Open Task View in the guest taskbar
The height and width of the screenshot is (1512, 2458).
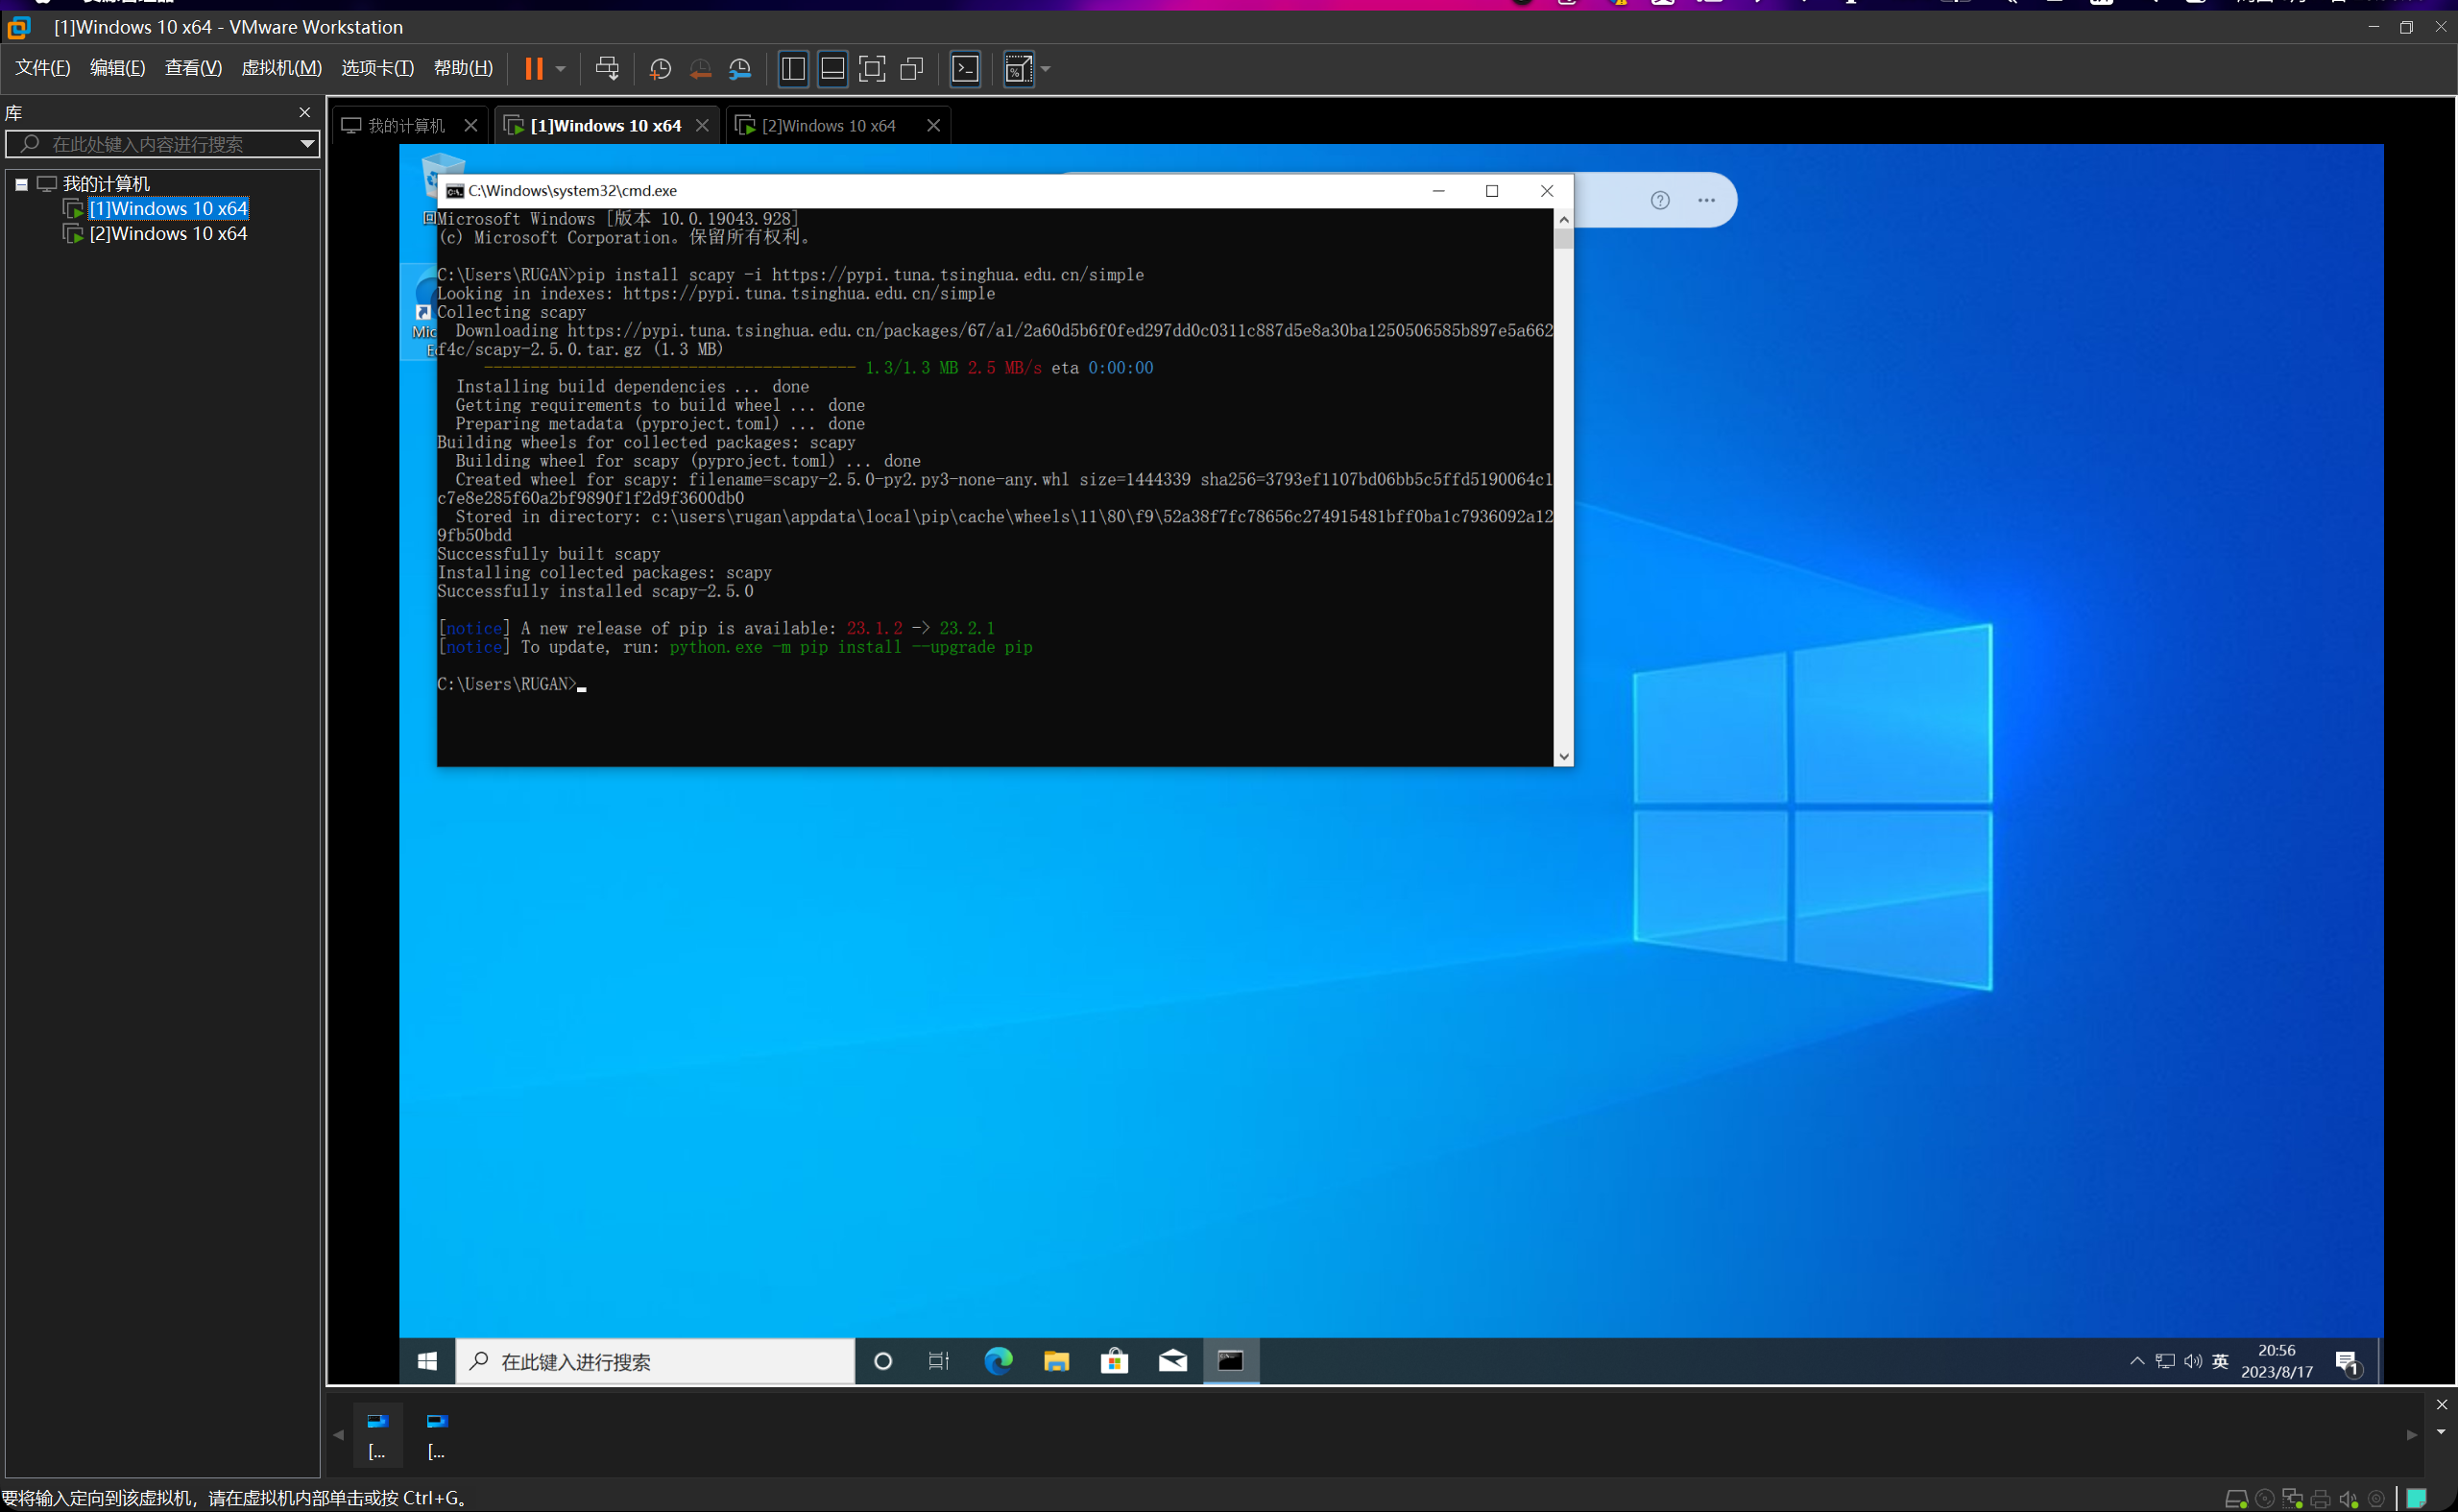click(x=939, y=1361)
